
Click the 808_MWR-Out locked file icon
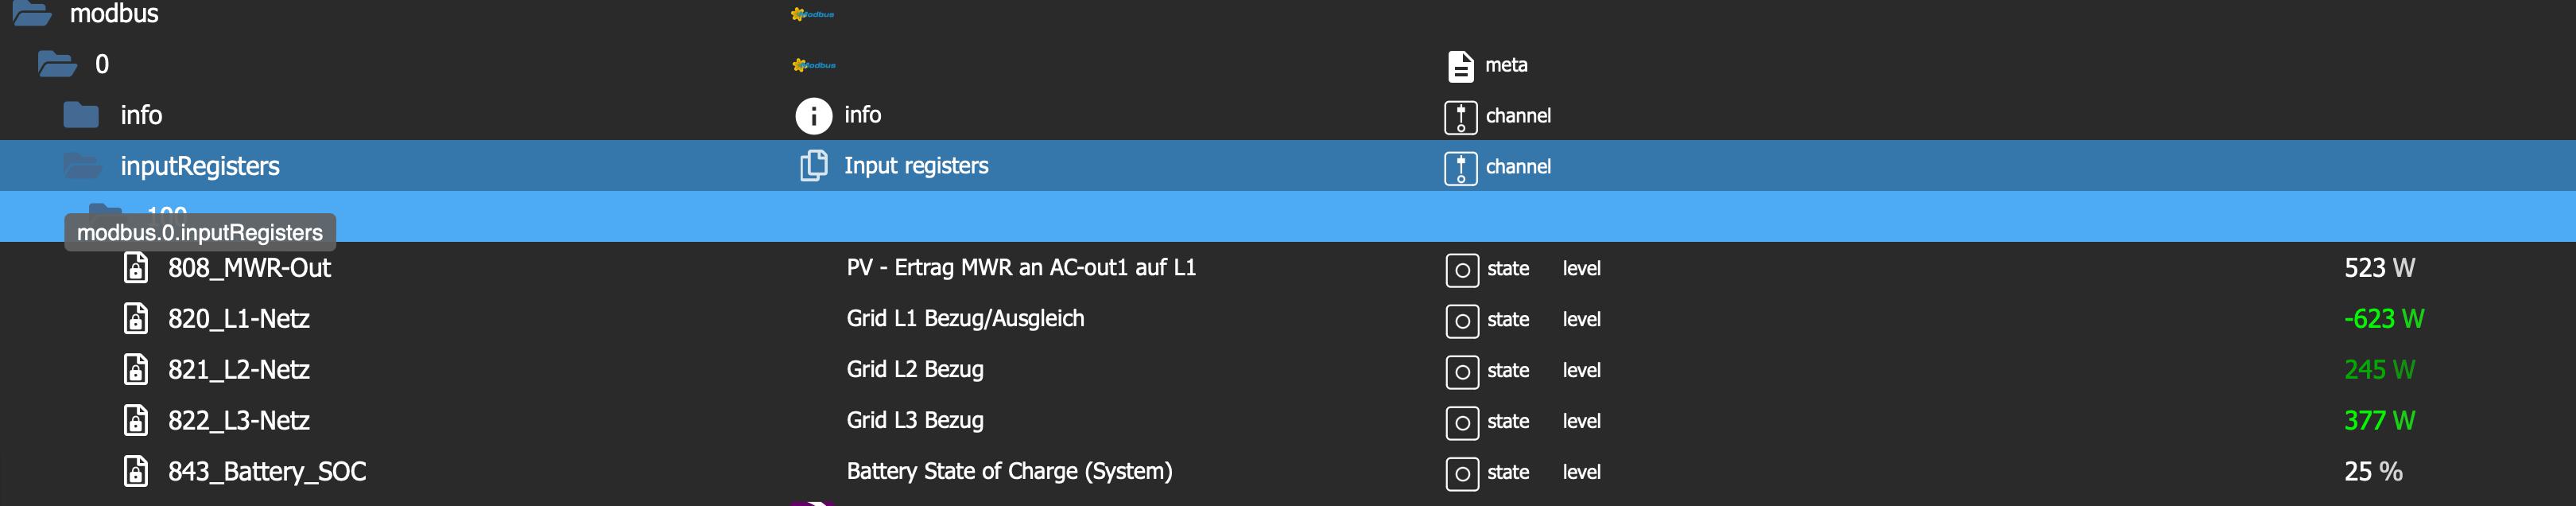pos(136,268)
